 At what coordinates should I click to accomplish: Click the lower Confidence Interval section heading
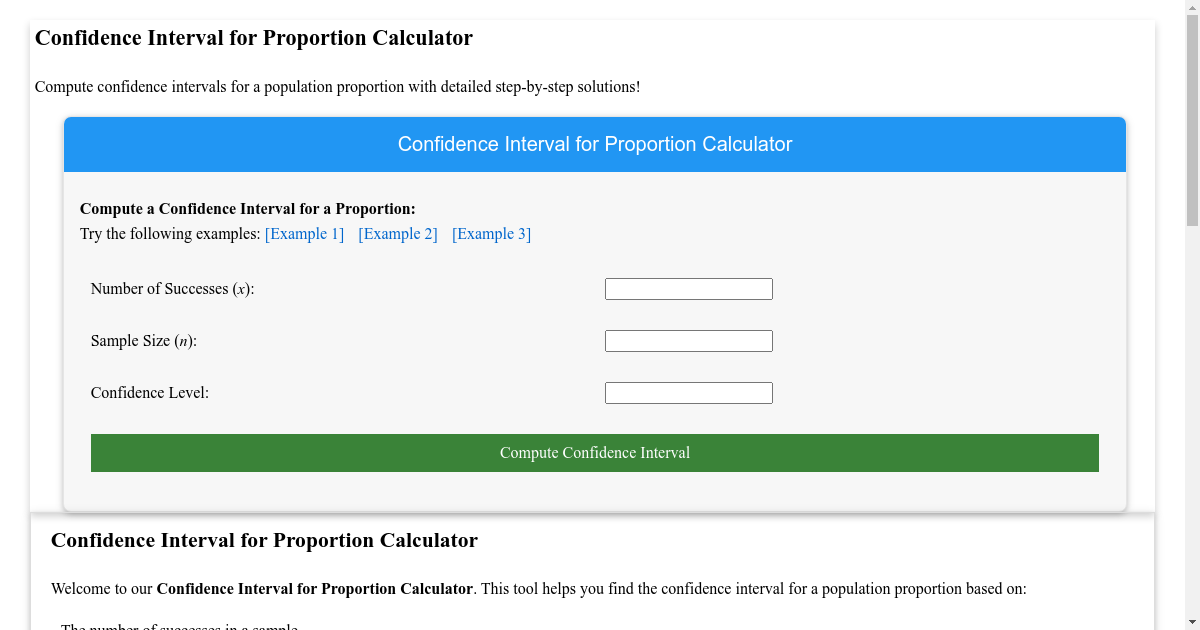(265, 540)
